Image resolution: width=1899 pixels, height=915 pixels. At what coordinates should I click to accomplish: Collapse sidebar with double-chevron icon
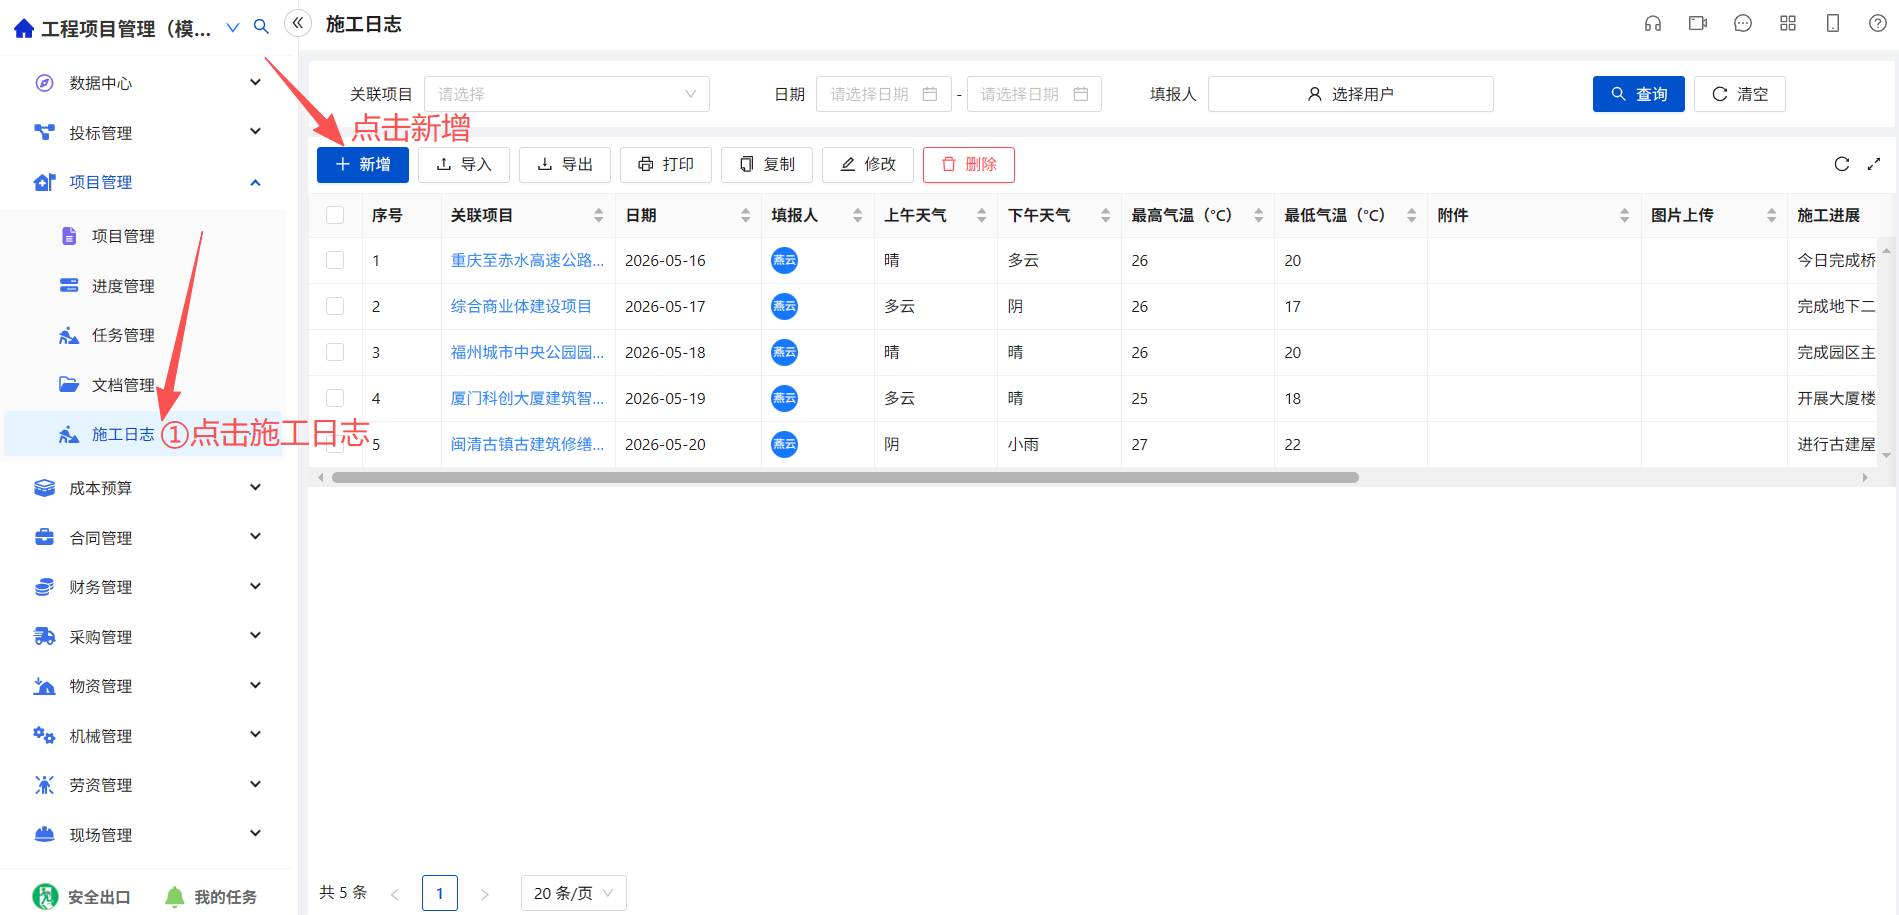tap(298, 23)
